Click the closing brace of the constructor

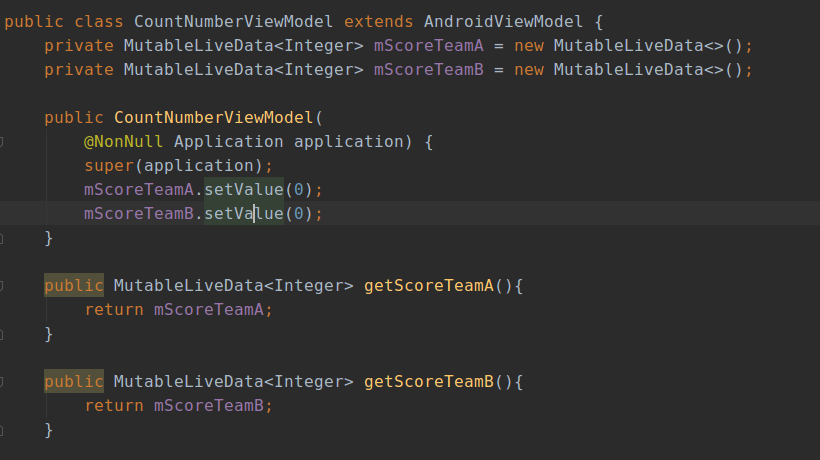(x=49, y=238)
